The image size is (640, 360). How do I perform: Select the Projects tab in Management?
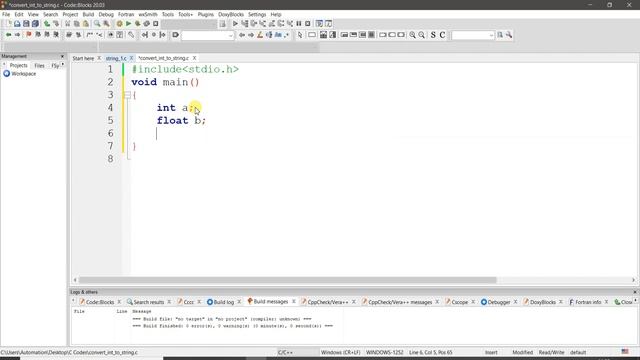[x=18, y=65]
